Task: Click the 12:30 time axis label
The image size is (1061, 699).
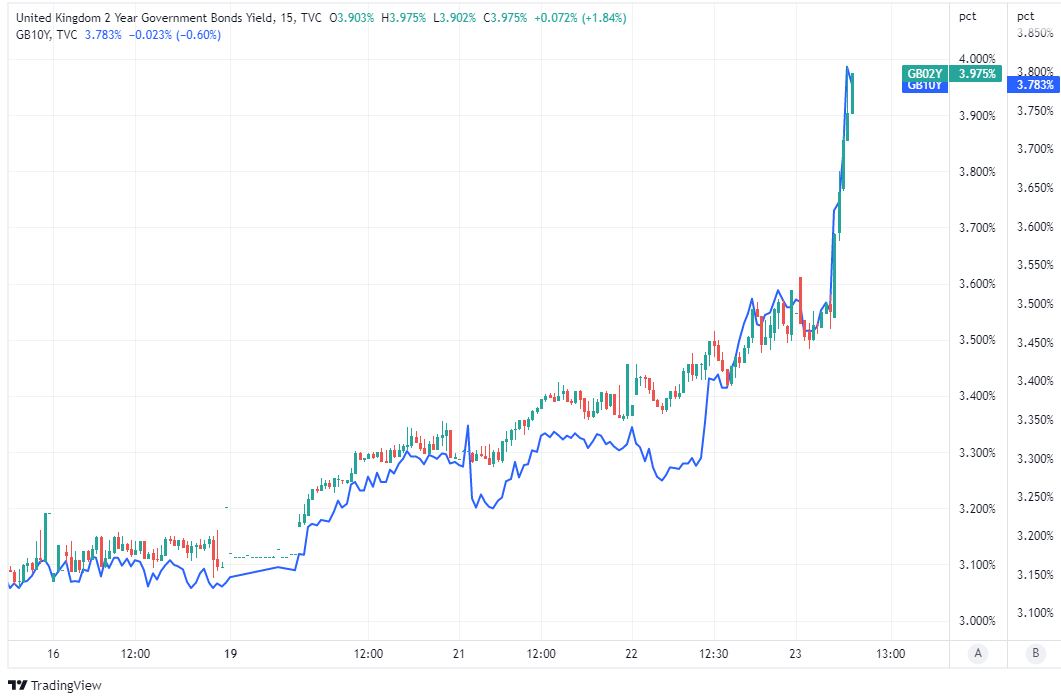Action: 713,654
